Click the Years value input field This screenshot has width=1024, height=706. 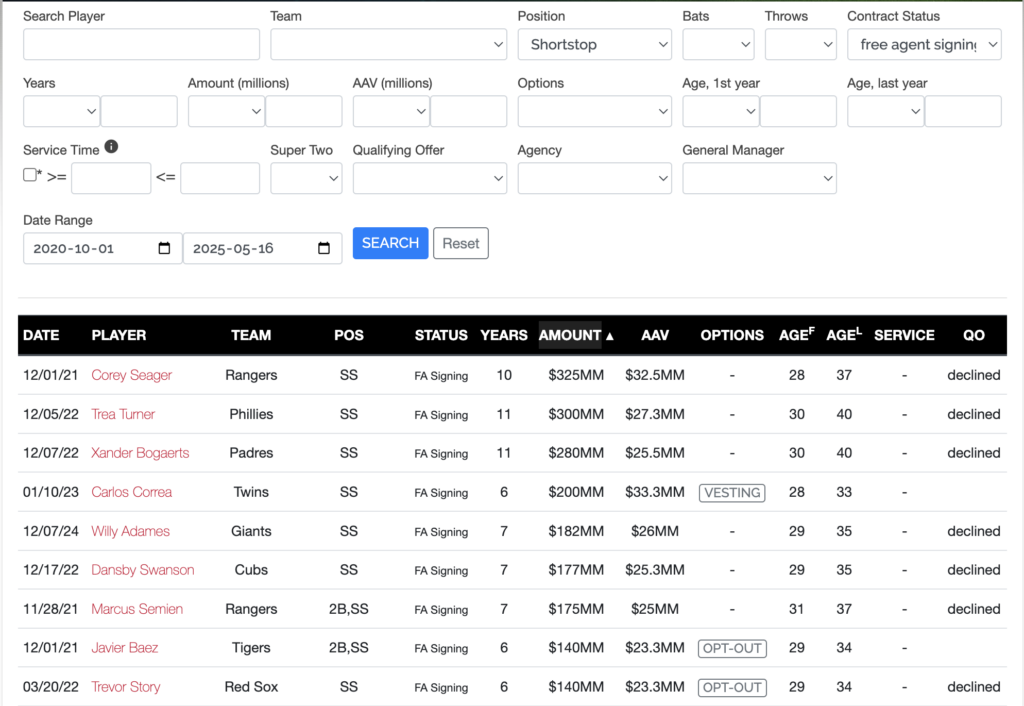click(139, 111)
